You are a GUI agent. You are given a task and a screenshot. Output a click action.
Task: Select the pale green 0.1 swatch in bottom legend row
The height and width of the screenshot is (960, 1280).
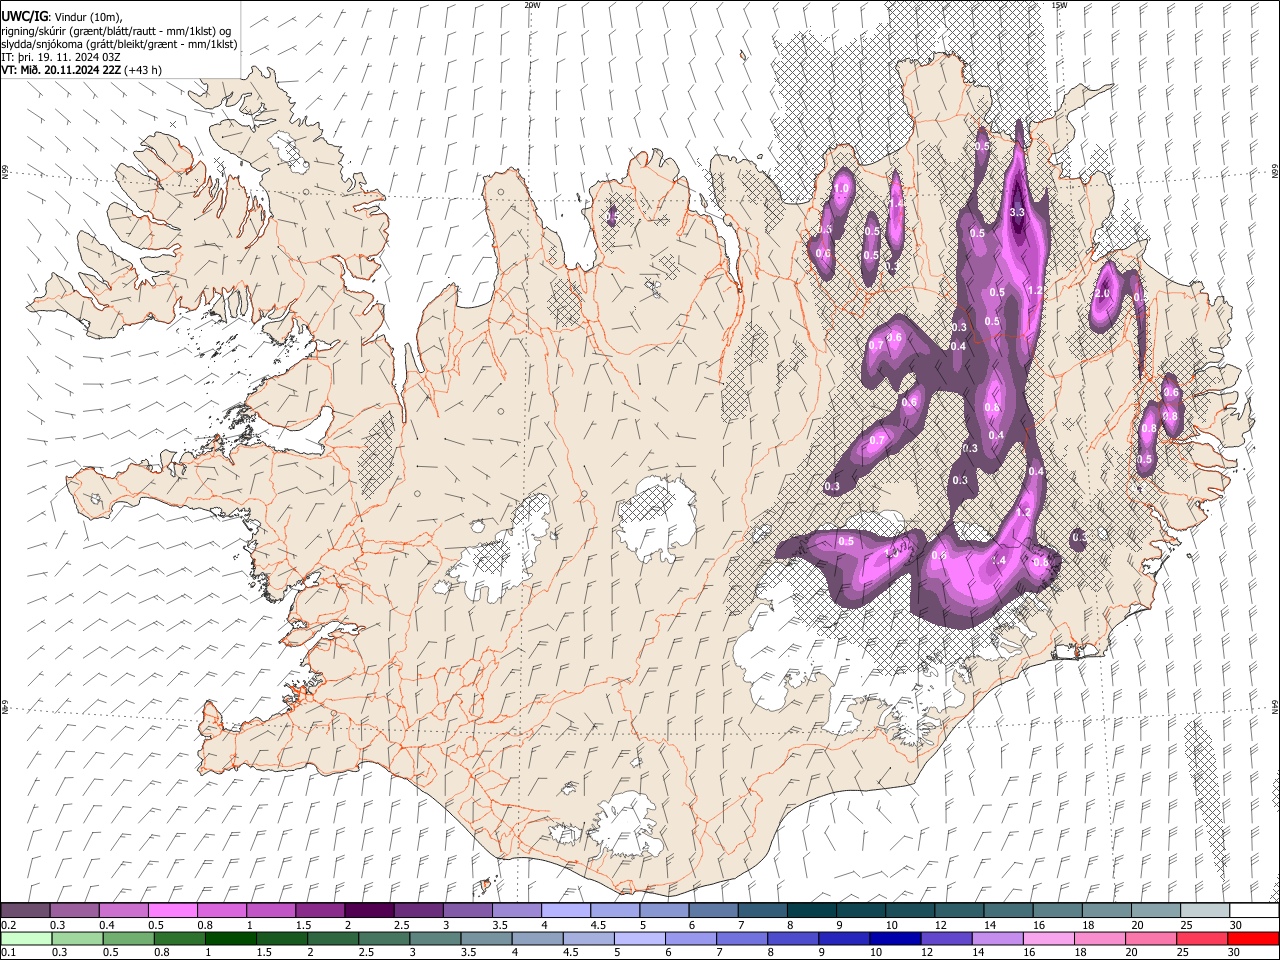pos(25,938)
